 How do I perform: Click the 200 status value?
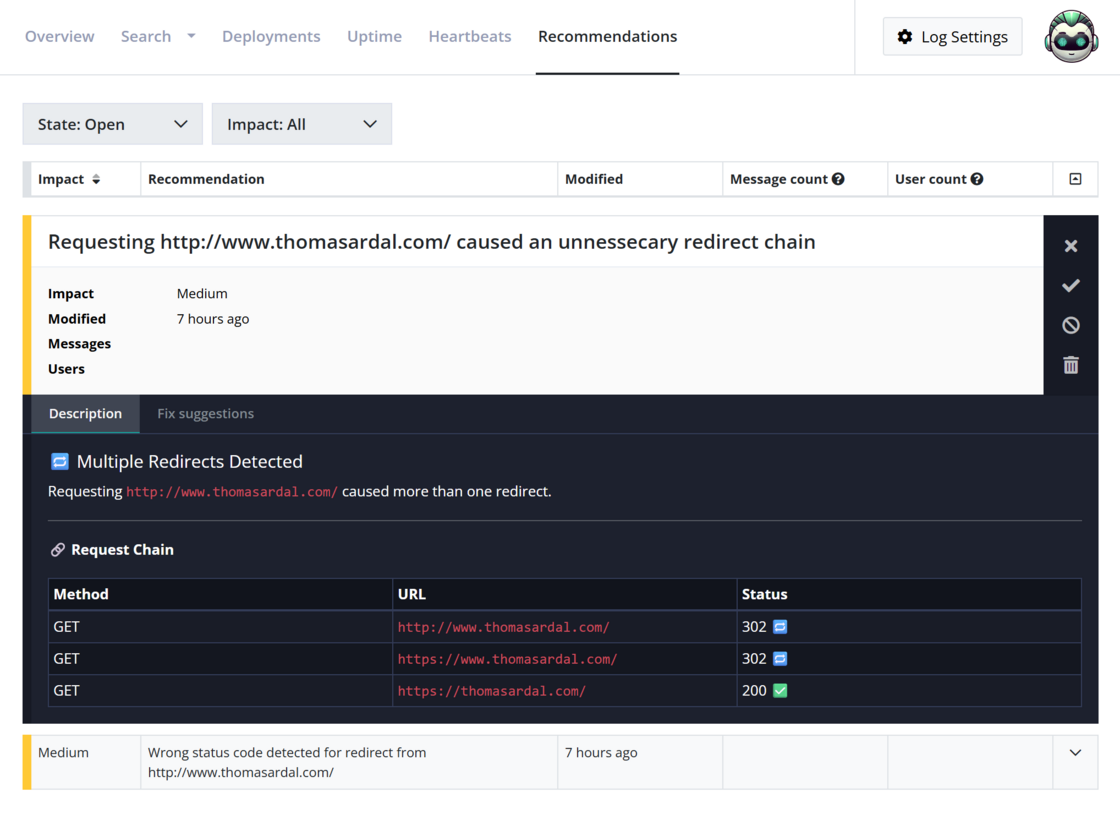click(754, 691)
